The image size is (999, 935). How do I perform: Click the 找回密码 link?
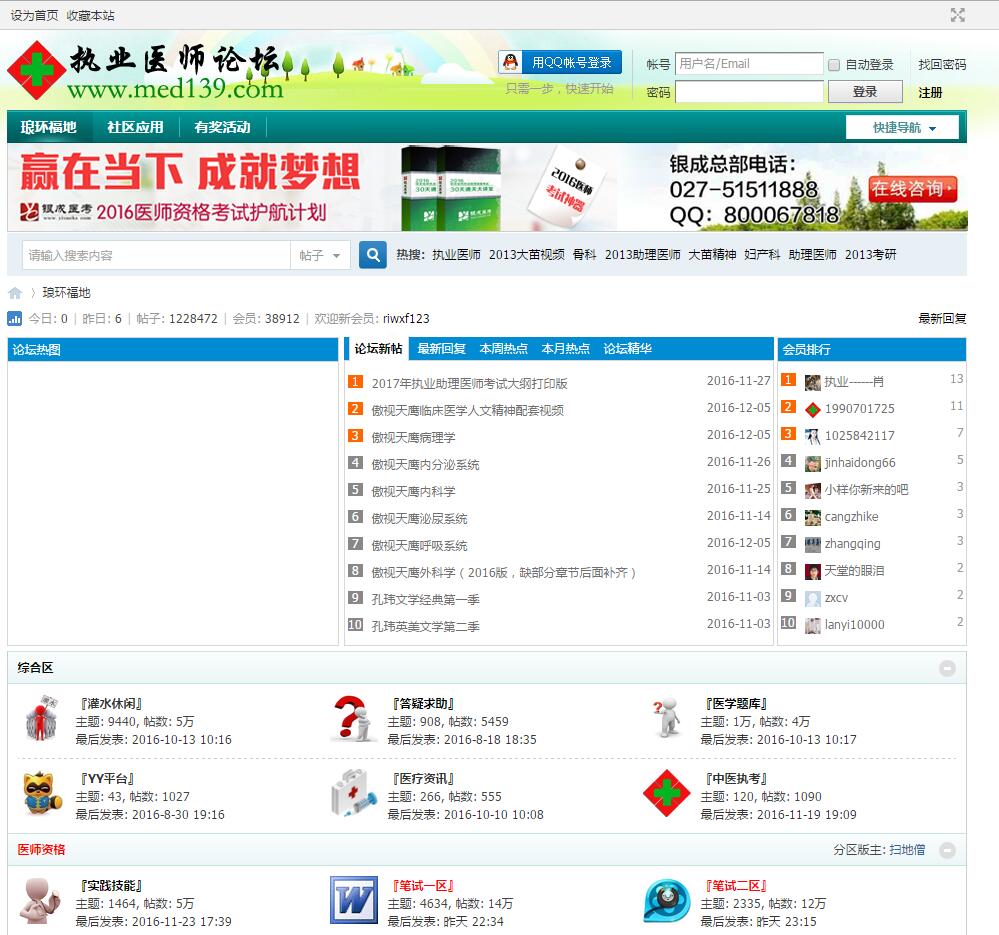click(x=942, y=64)
